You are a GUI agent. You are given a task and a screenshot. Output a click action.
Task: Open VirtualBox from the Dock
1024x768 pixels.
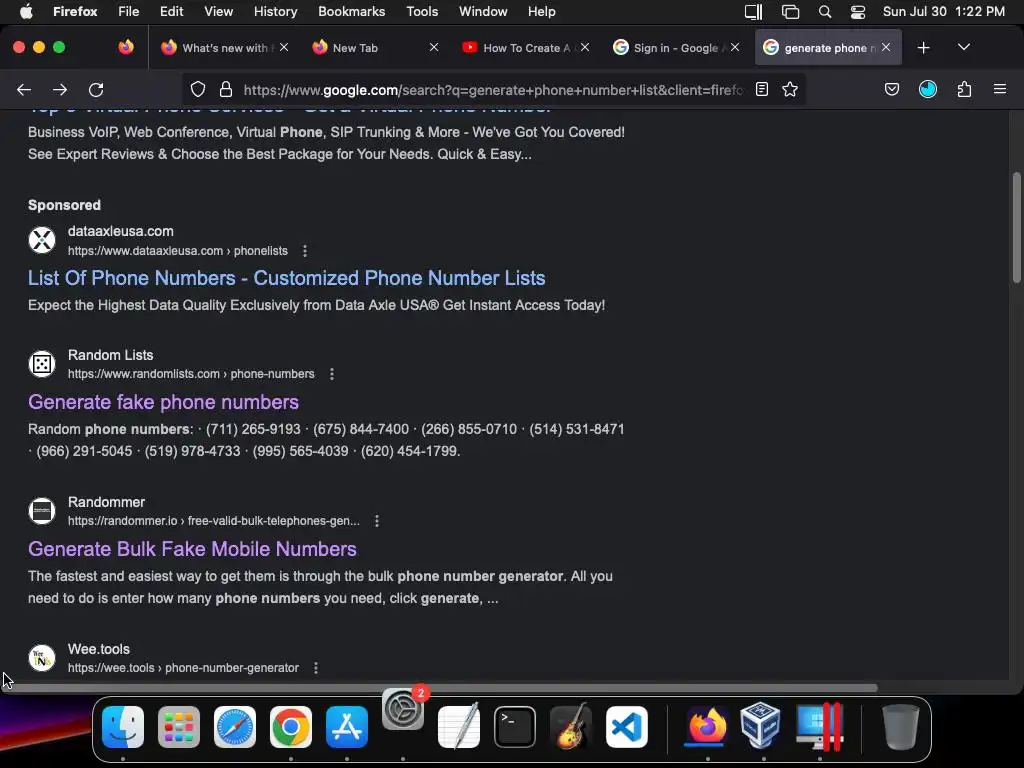pos(760,725)
